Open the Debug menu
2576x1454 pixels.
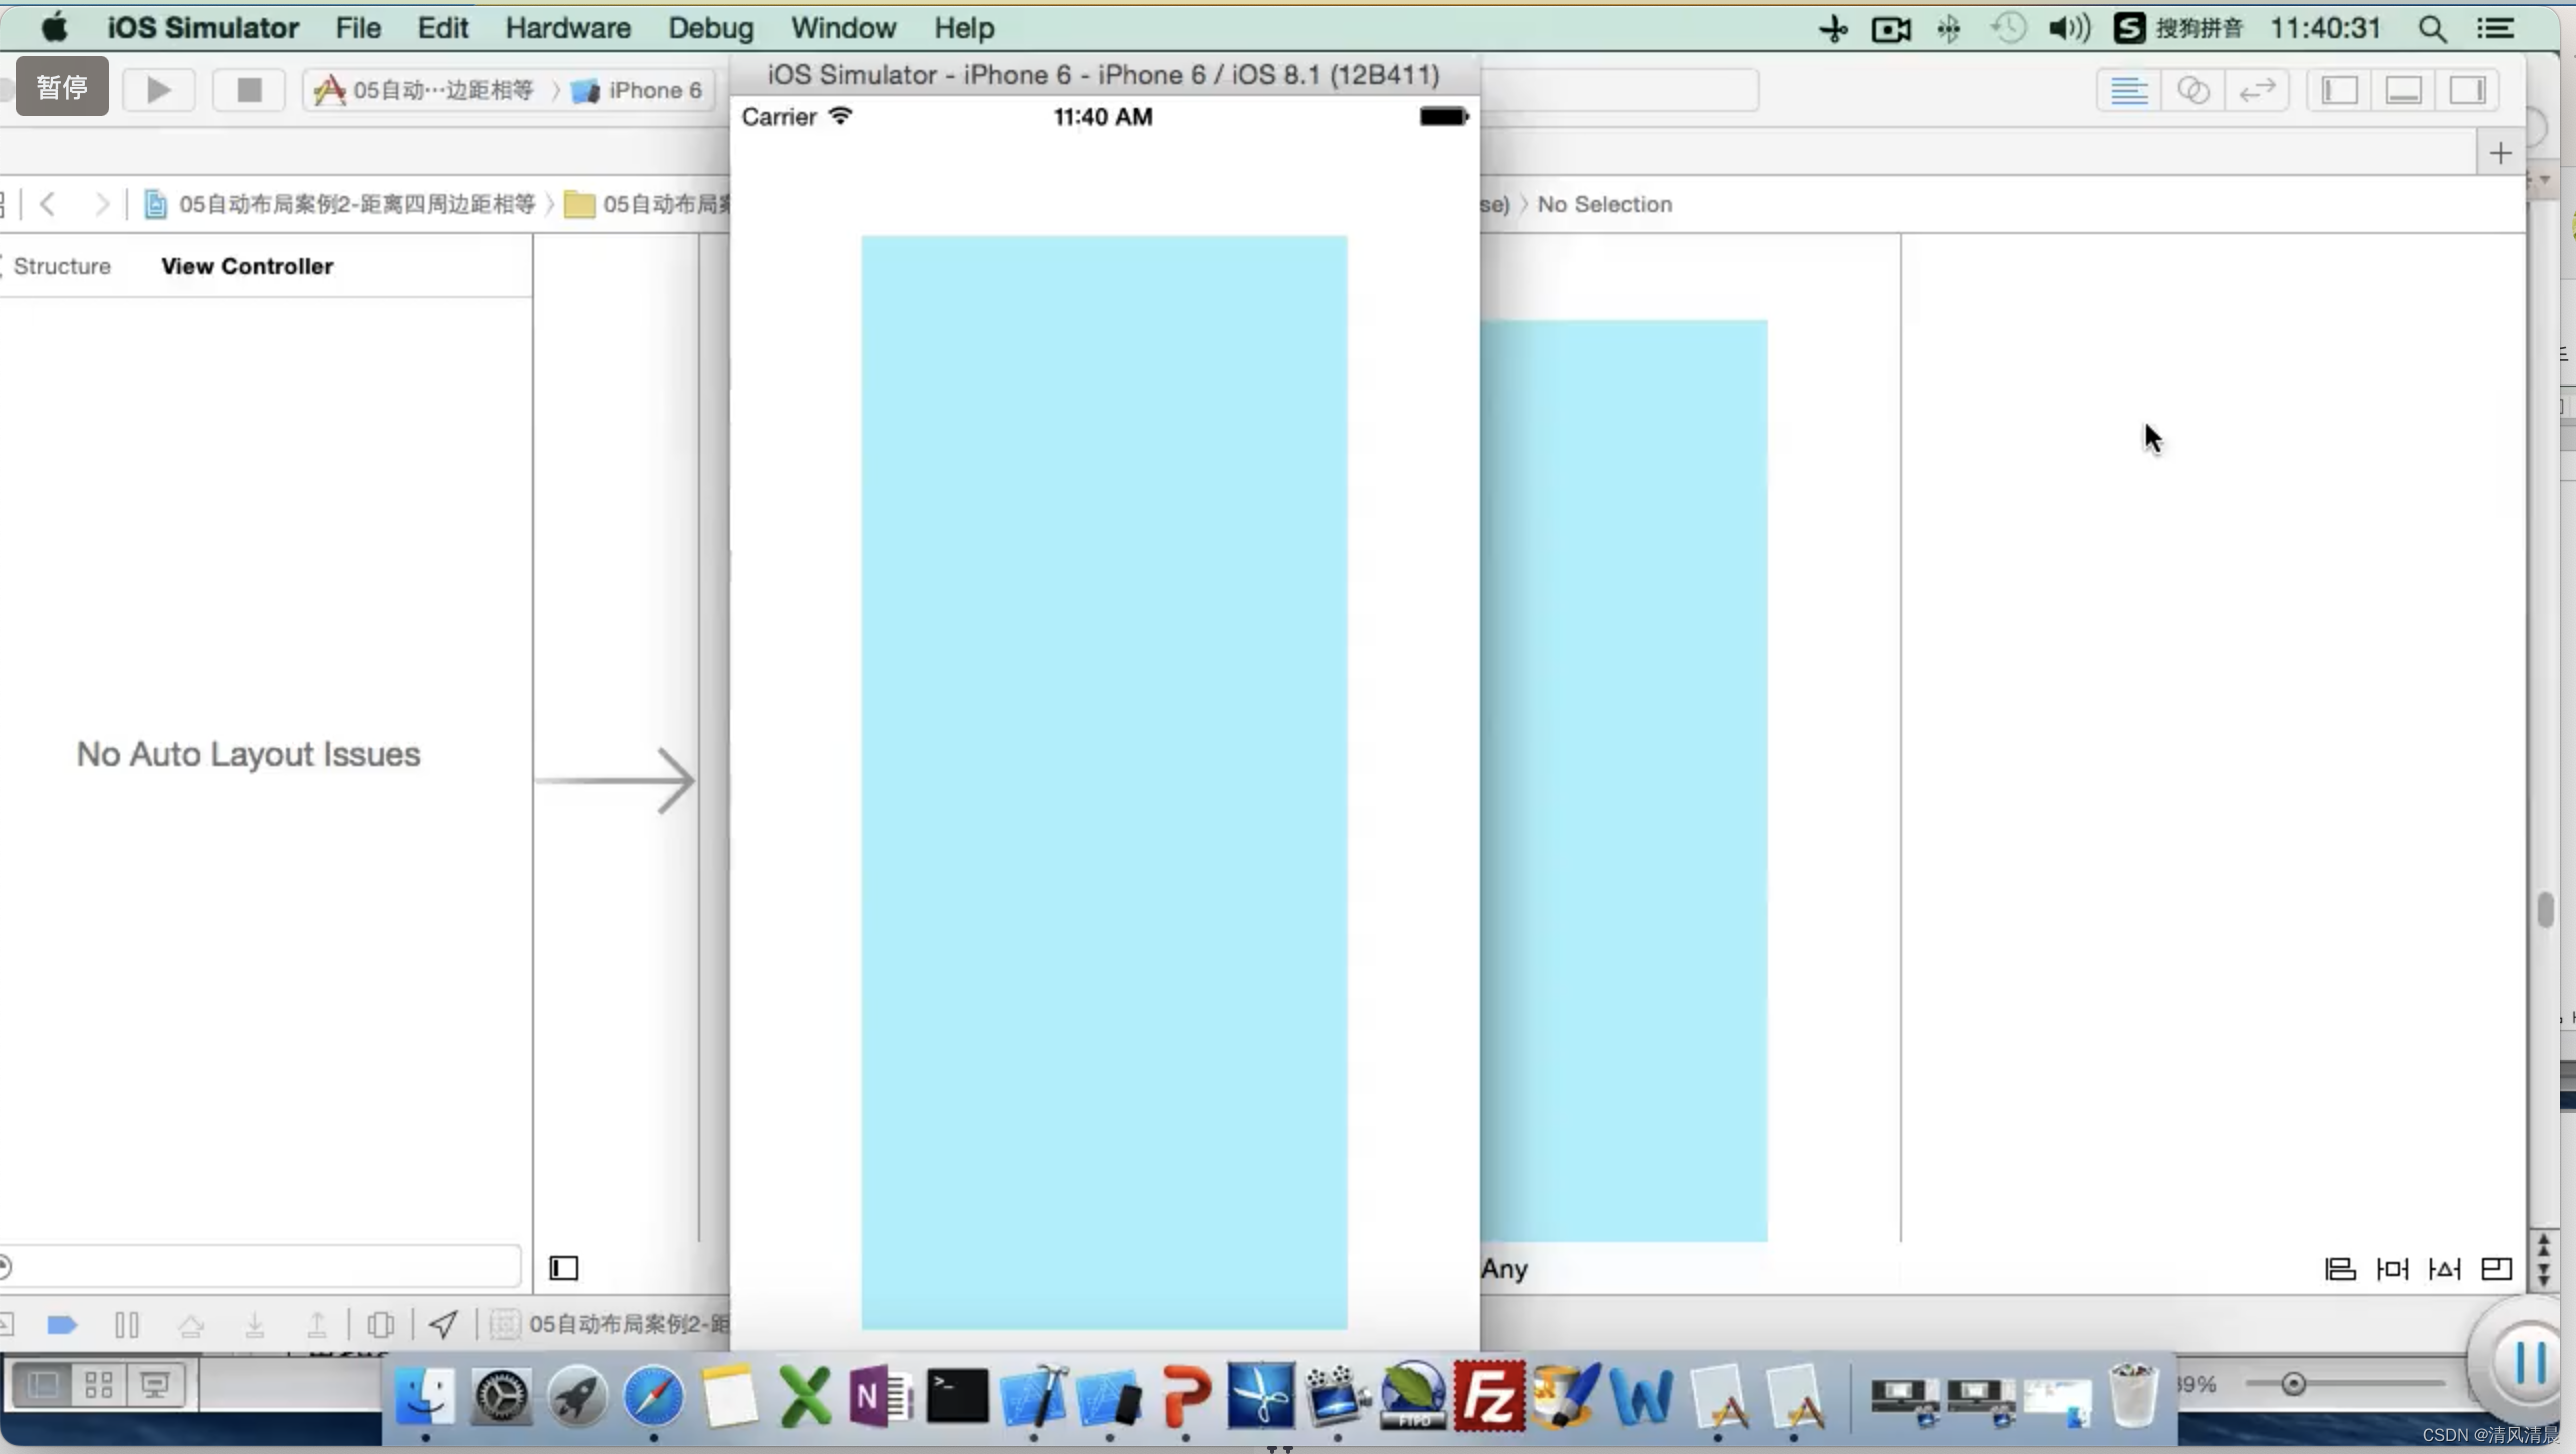[x=711, y=28]
